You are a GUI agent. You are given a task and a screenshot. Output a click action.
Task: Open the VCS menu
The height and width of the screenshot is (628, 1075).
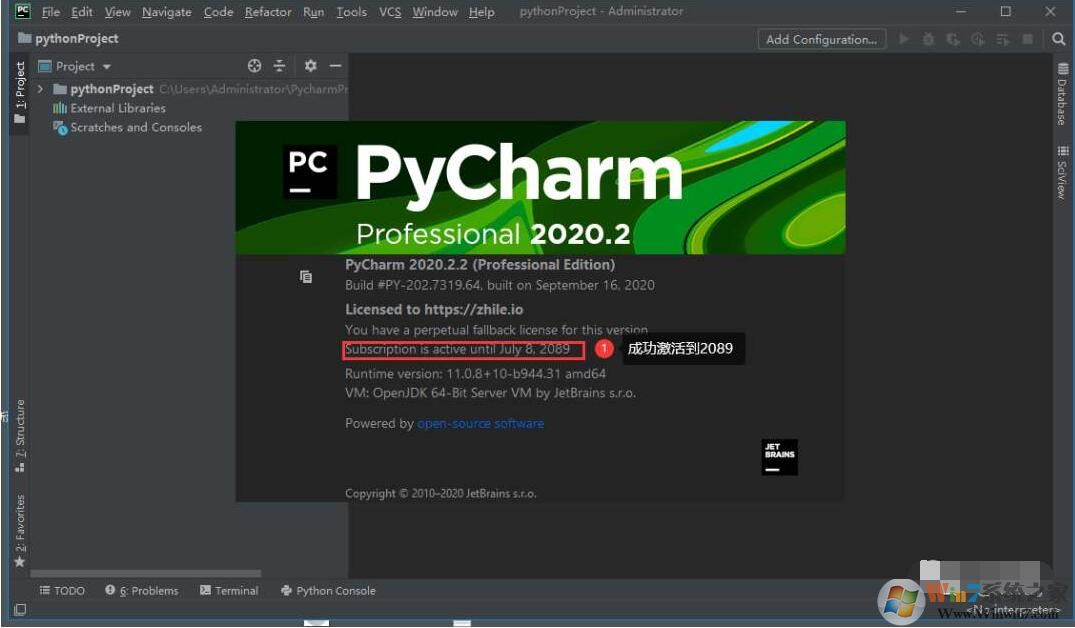click(x=389, y=12)
